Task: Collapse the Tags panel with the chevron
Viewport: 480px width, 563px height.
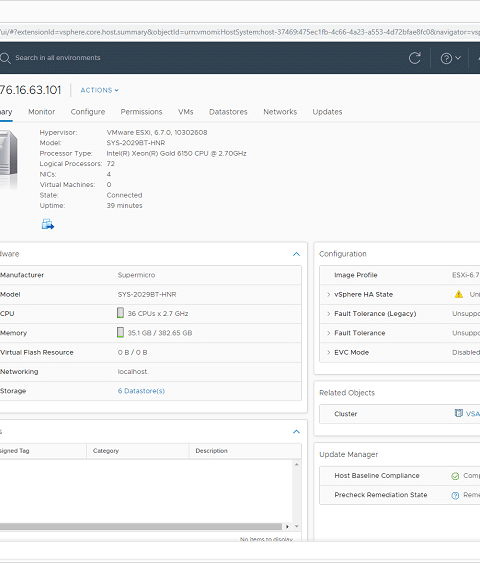Action: click(296, 432)
